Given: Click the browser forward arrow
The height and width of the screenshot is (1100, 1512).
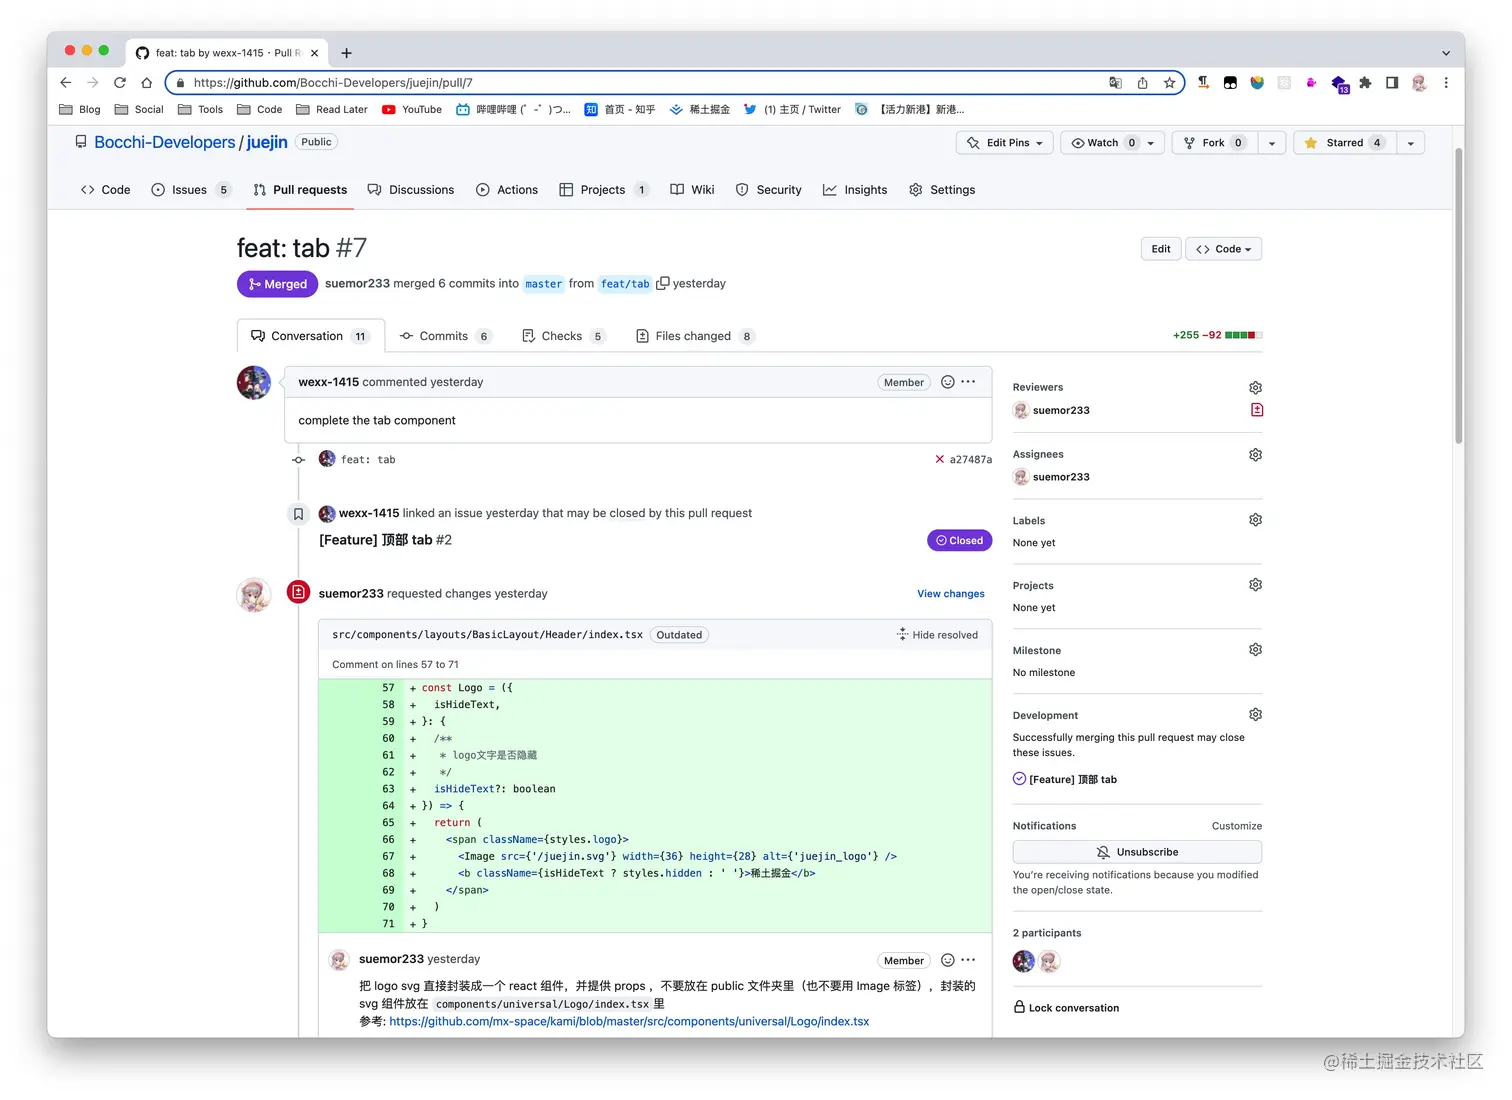Looking at the screenshot, I should [x=93, y=83].
